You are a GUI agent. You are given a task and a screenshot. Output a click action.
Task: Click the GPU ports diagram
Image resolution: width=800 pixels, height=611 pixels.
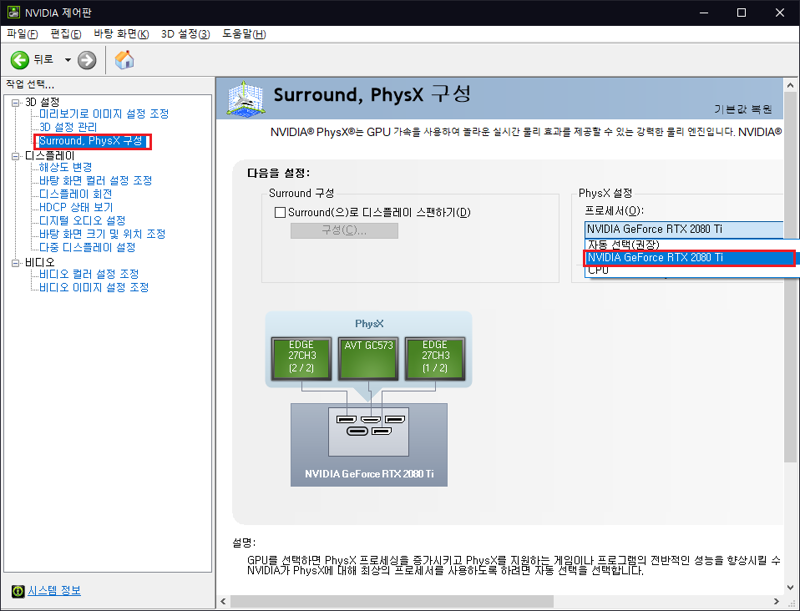pyautogui.click(x=368, y=431)
